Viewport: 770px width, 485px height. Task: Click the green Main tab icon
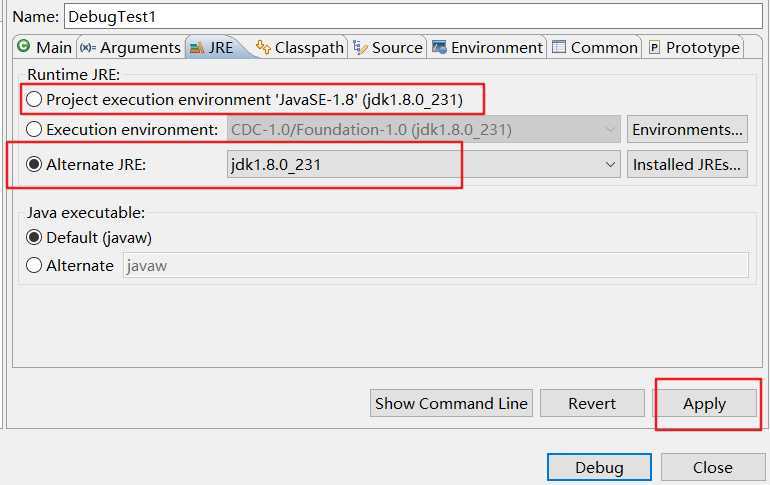(x=23, y=46)
